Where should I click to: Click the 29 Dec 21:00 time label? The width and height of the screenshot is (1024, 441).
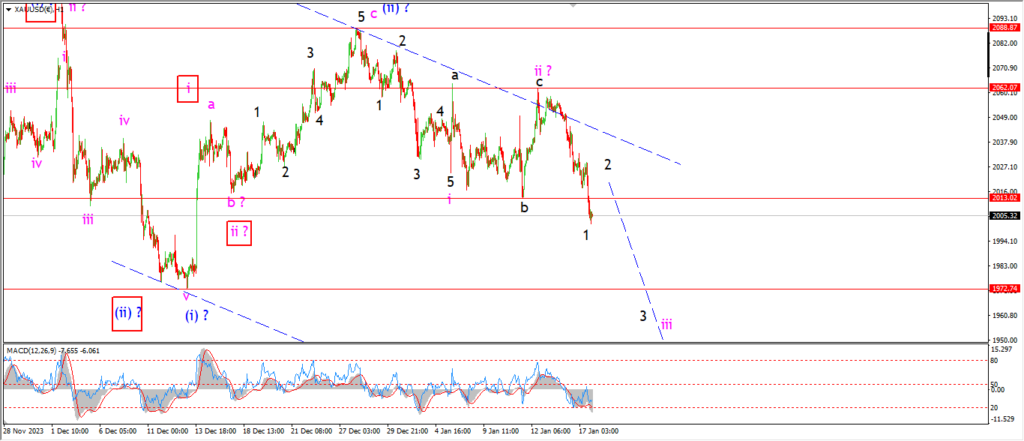coord(409,431)
